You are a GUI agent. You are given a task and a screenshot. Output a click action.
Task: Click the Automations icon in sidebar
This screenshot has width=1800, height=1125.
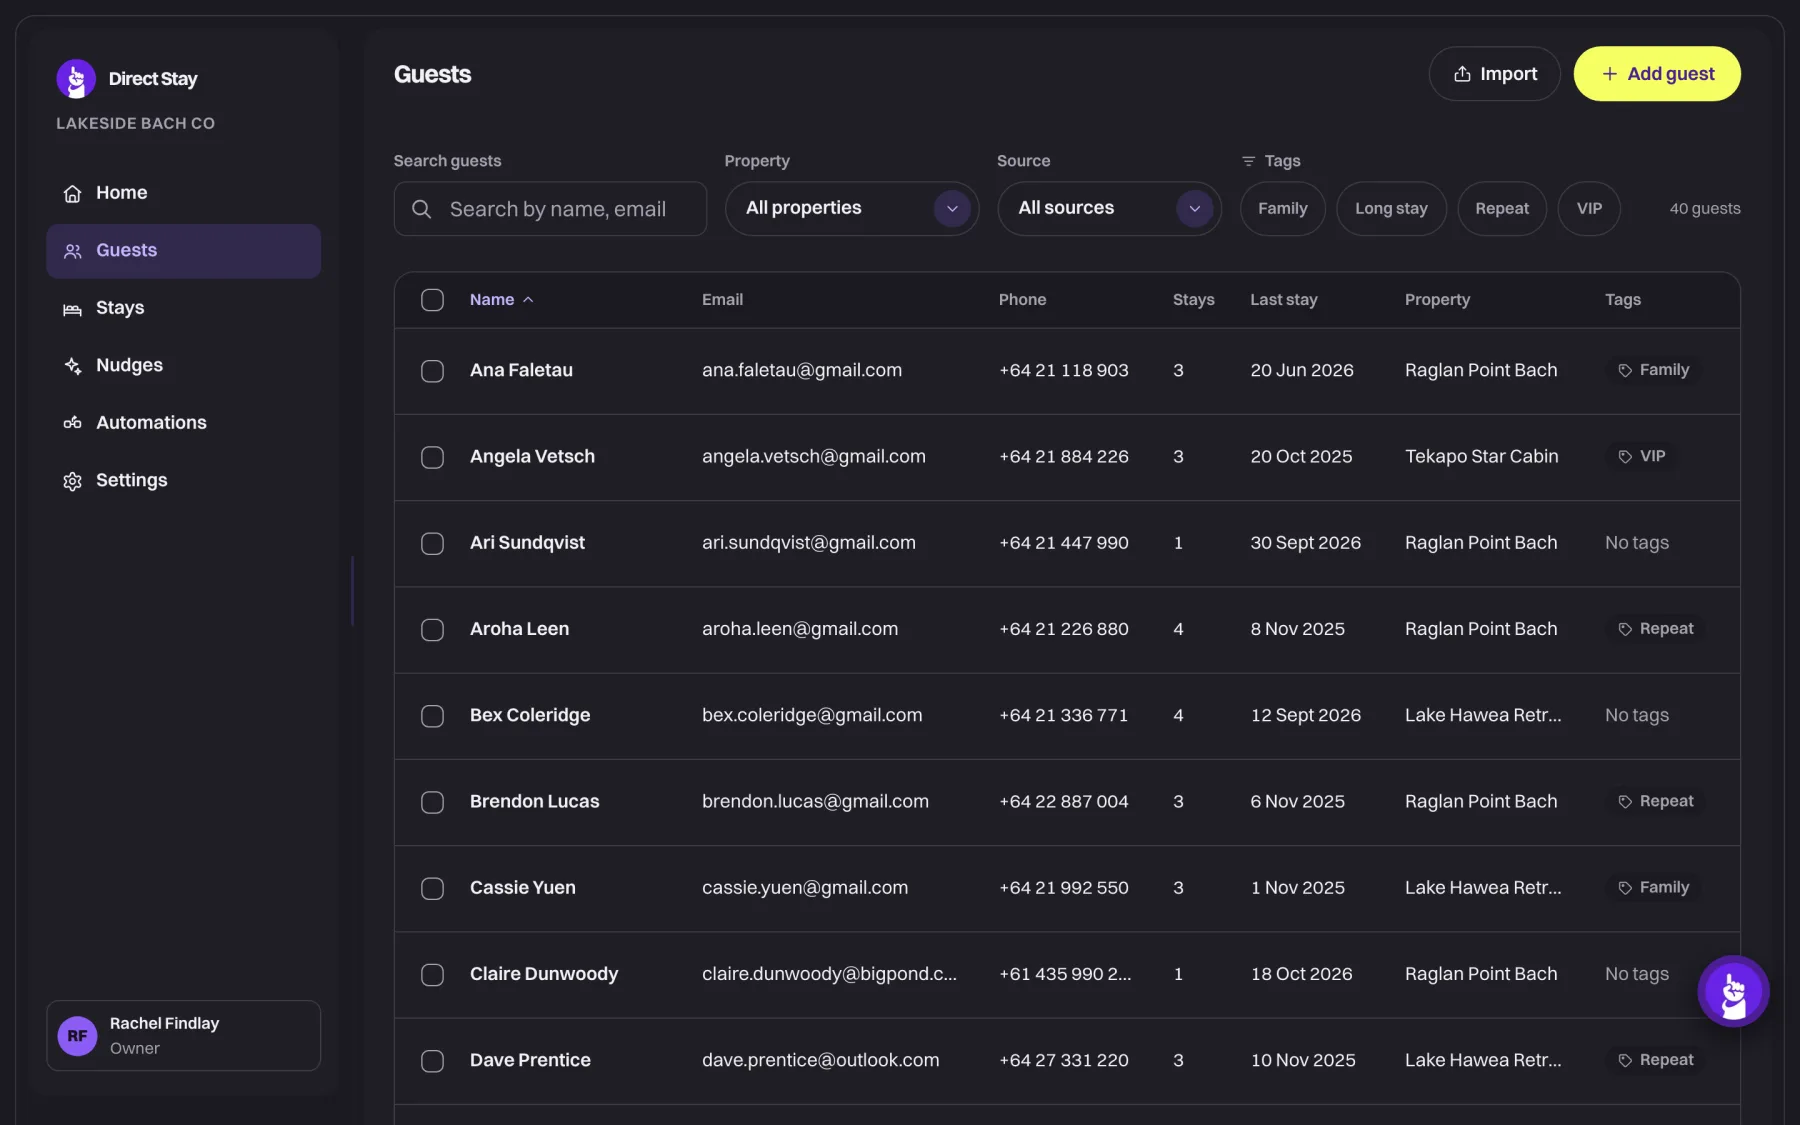[x=72, y=423]
